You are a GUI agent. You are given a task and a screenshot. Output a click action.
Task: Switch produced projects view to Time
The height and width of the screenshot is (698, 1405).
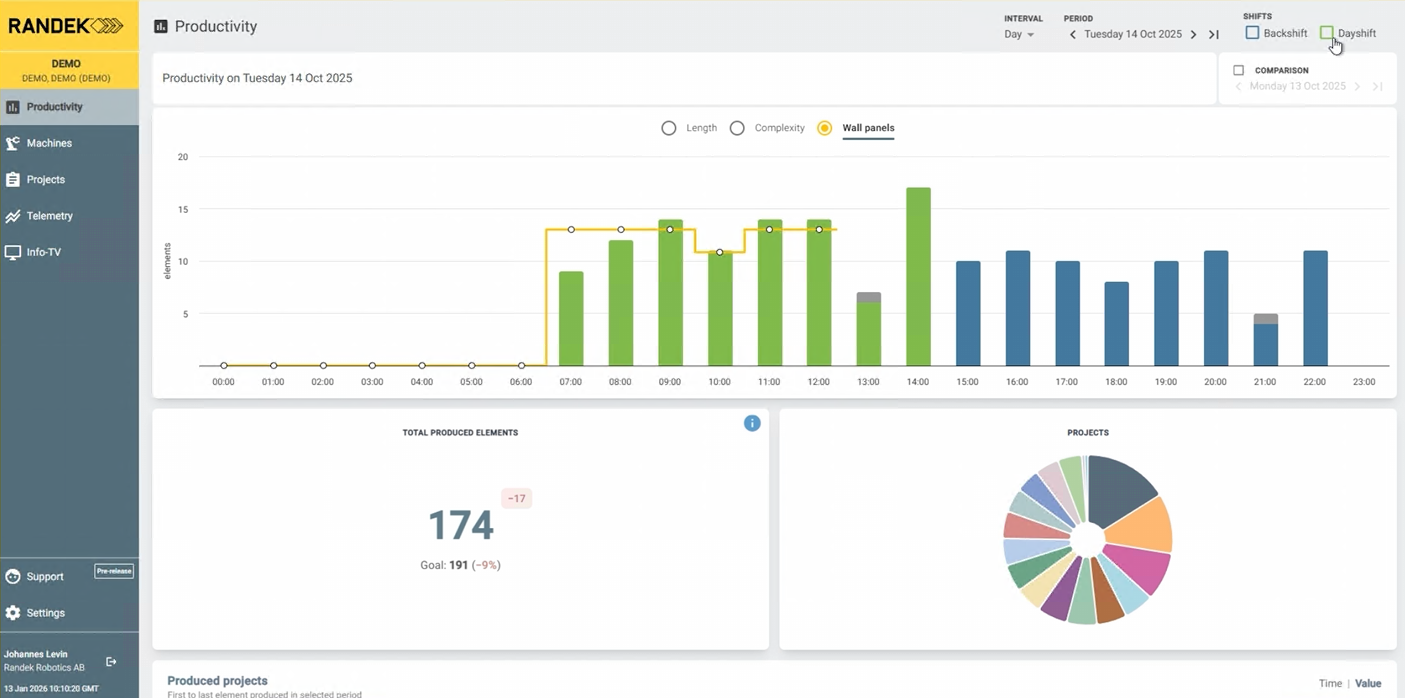(x=1330, y=684)
